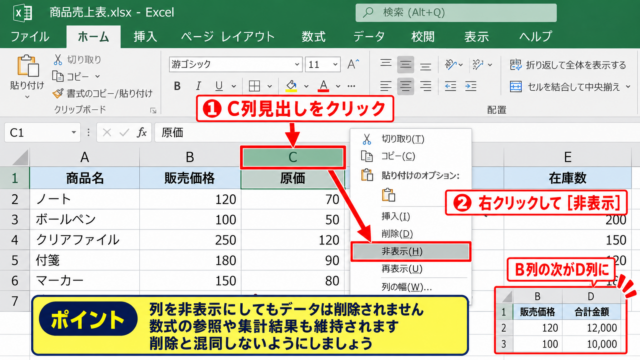Click the insert function fx icon

[142, 133]
